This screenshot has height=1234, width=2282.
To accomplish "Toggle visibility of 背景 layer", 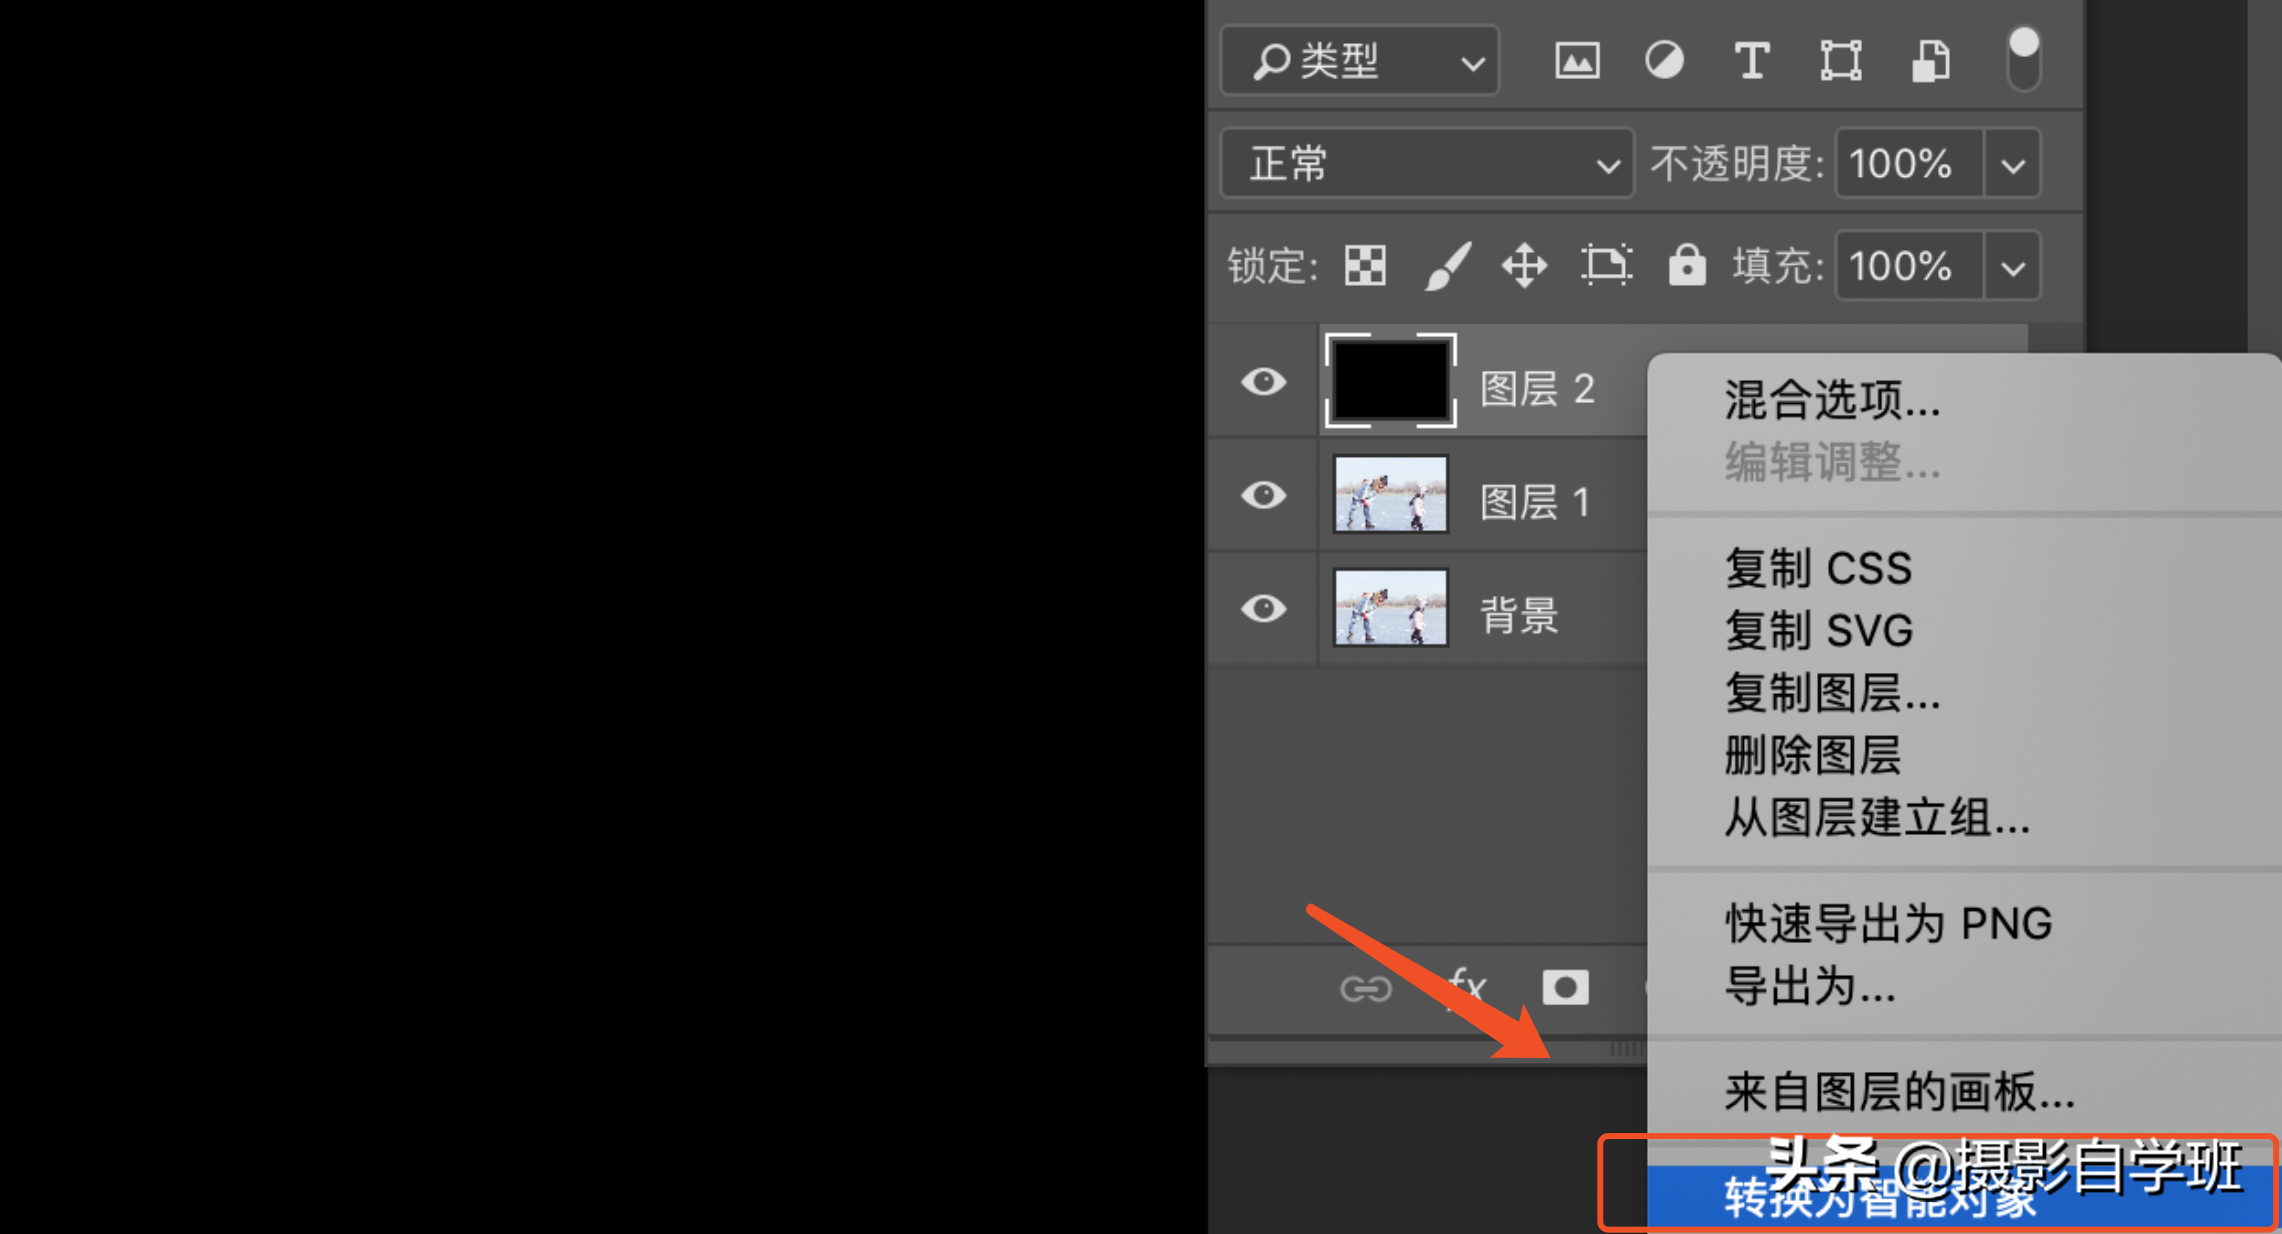I will (x=1263, y=608).
